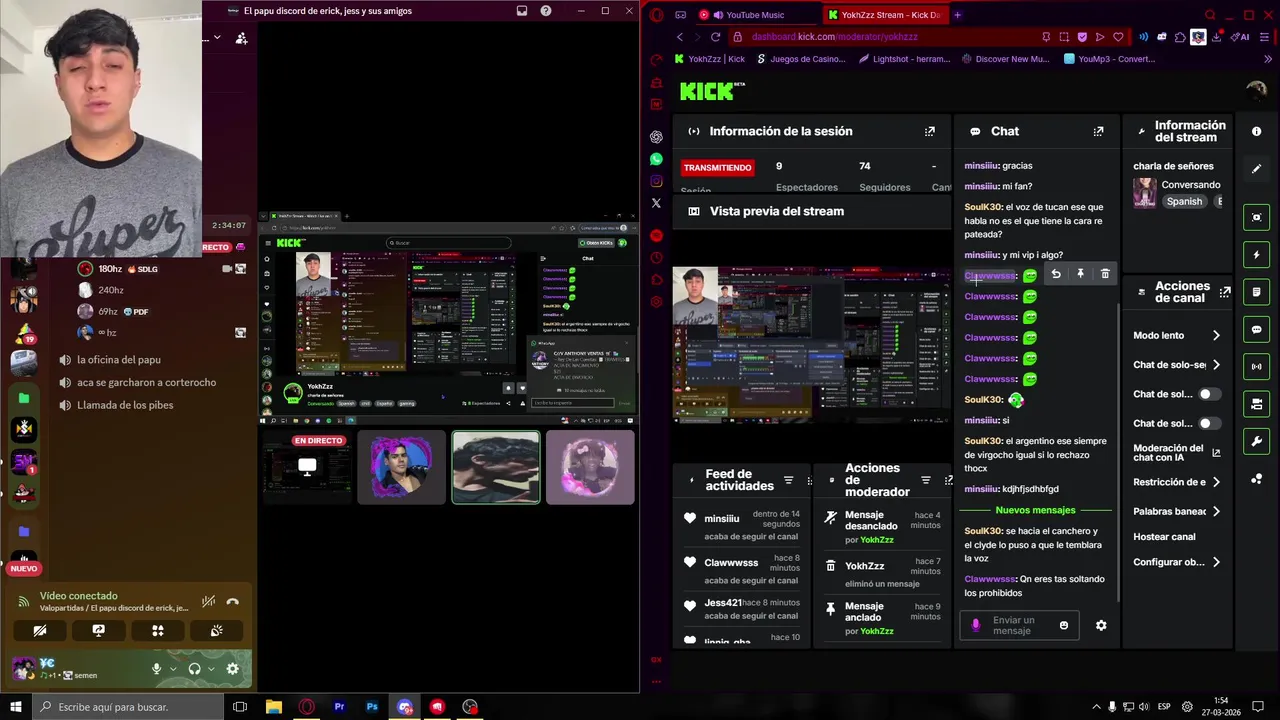Open WhatsApp in Opera sidebar

656,159
